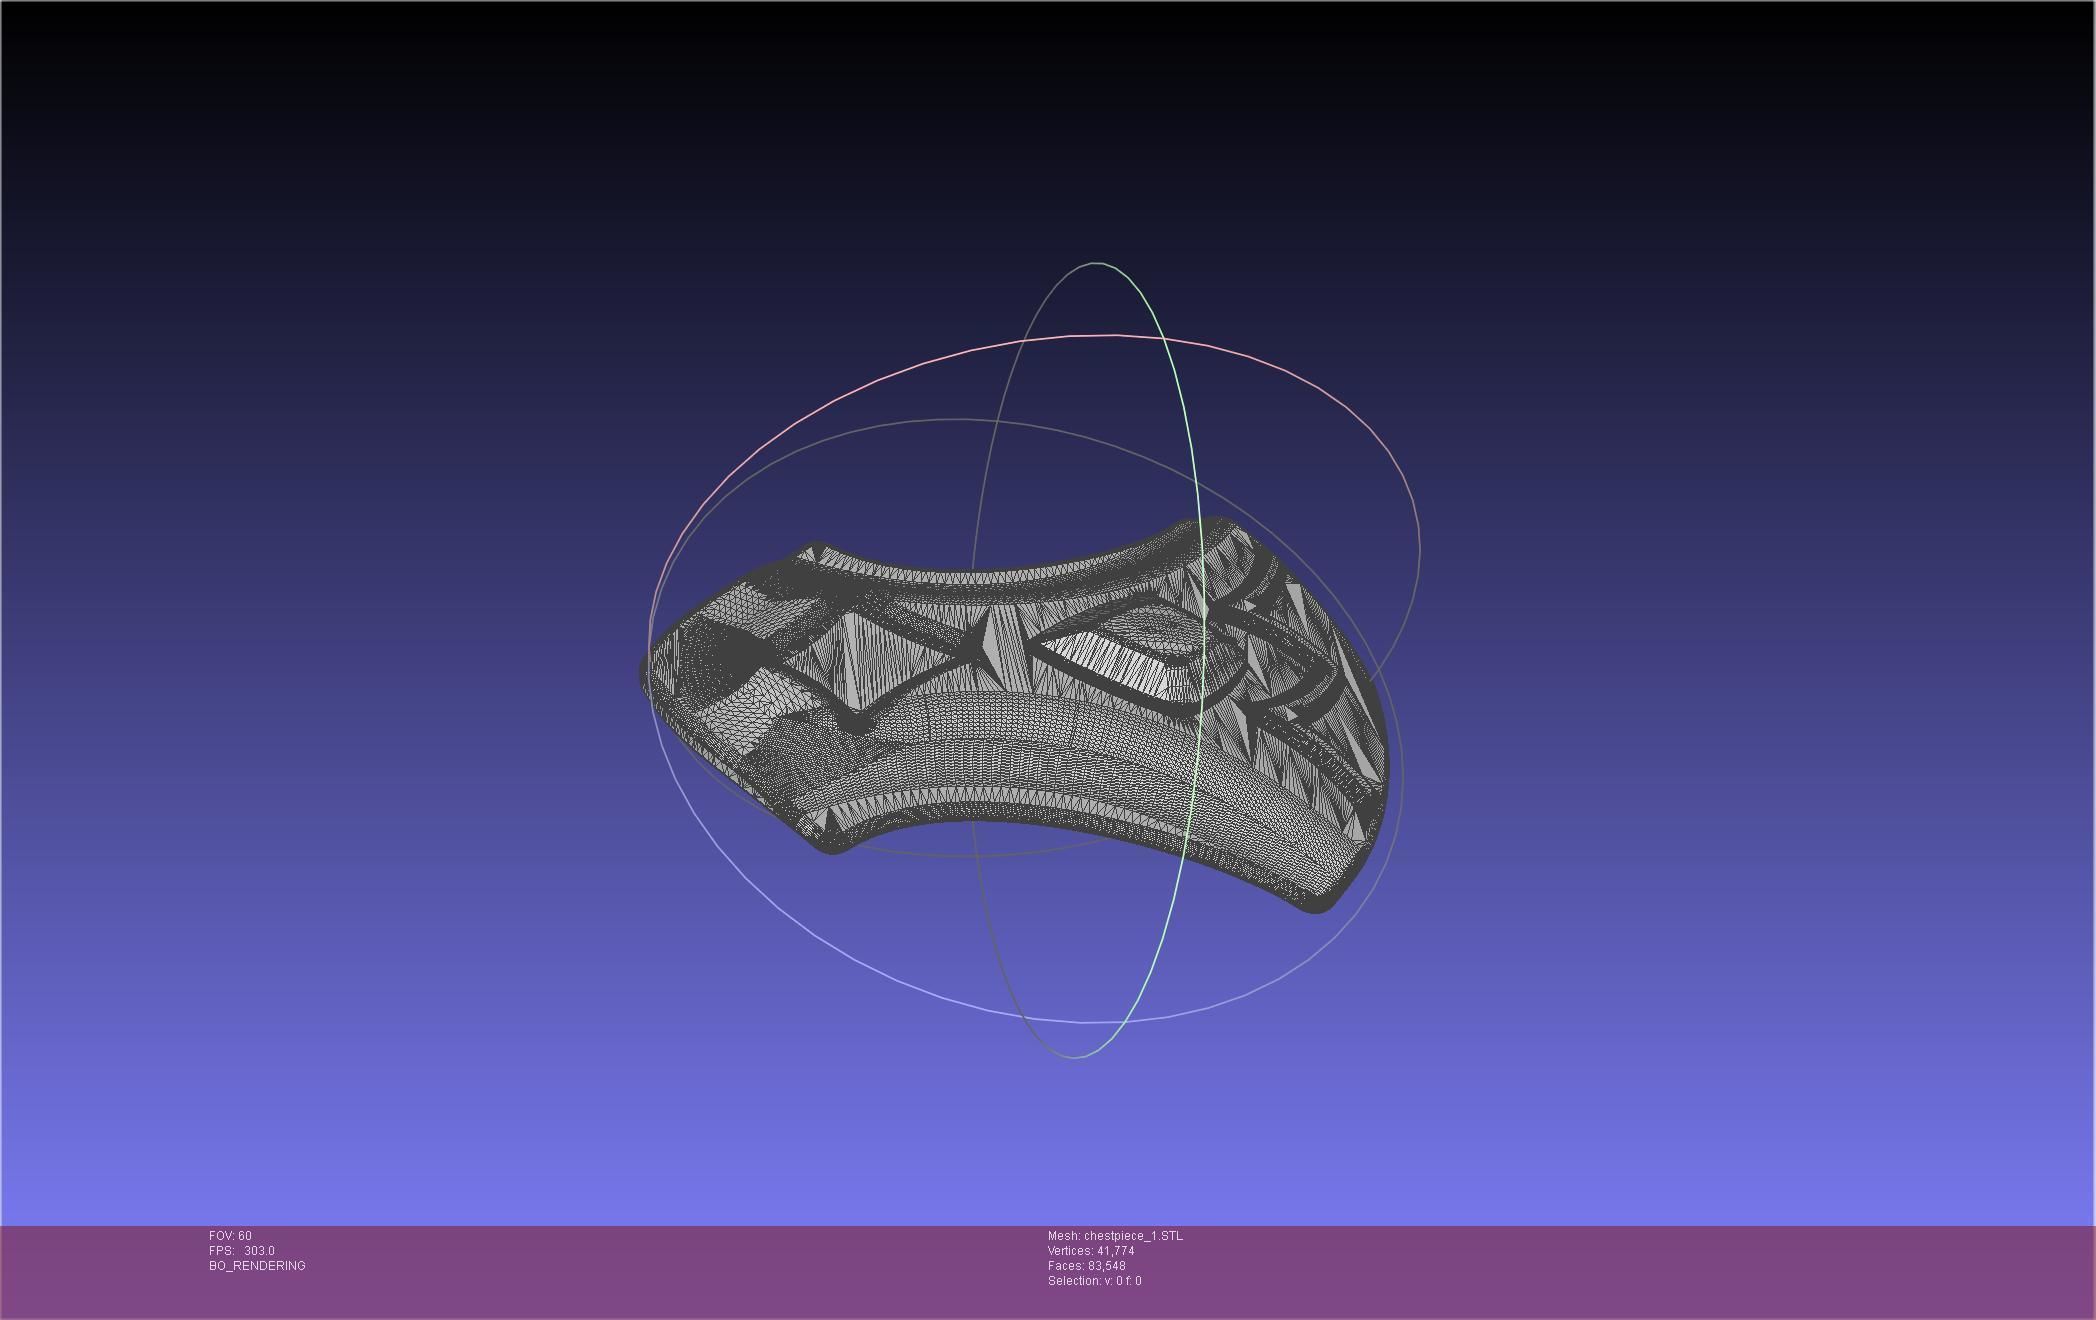Click the FOV: 60 status text
This screenshot has height=1320, width=2096.
tap(230, 1236)
